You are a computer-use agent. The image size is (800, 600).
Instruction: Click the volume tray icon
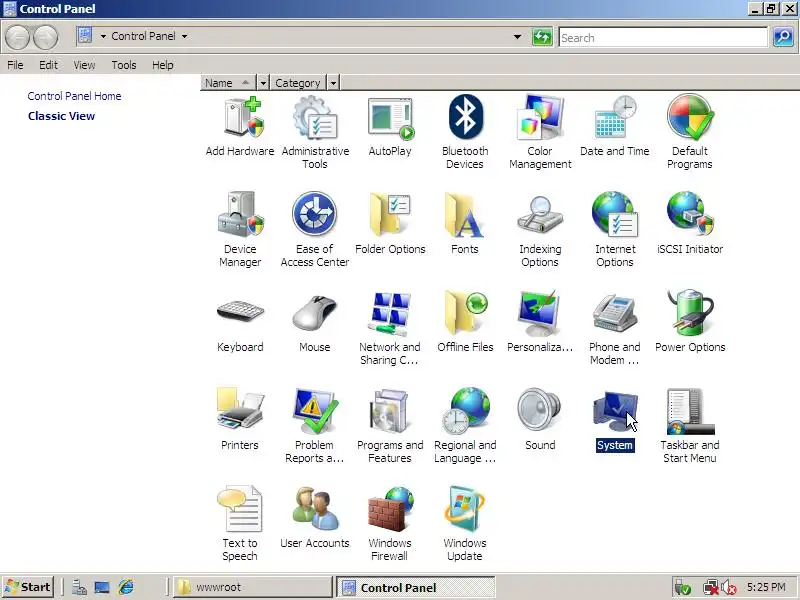pos(730,588)
